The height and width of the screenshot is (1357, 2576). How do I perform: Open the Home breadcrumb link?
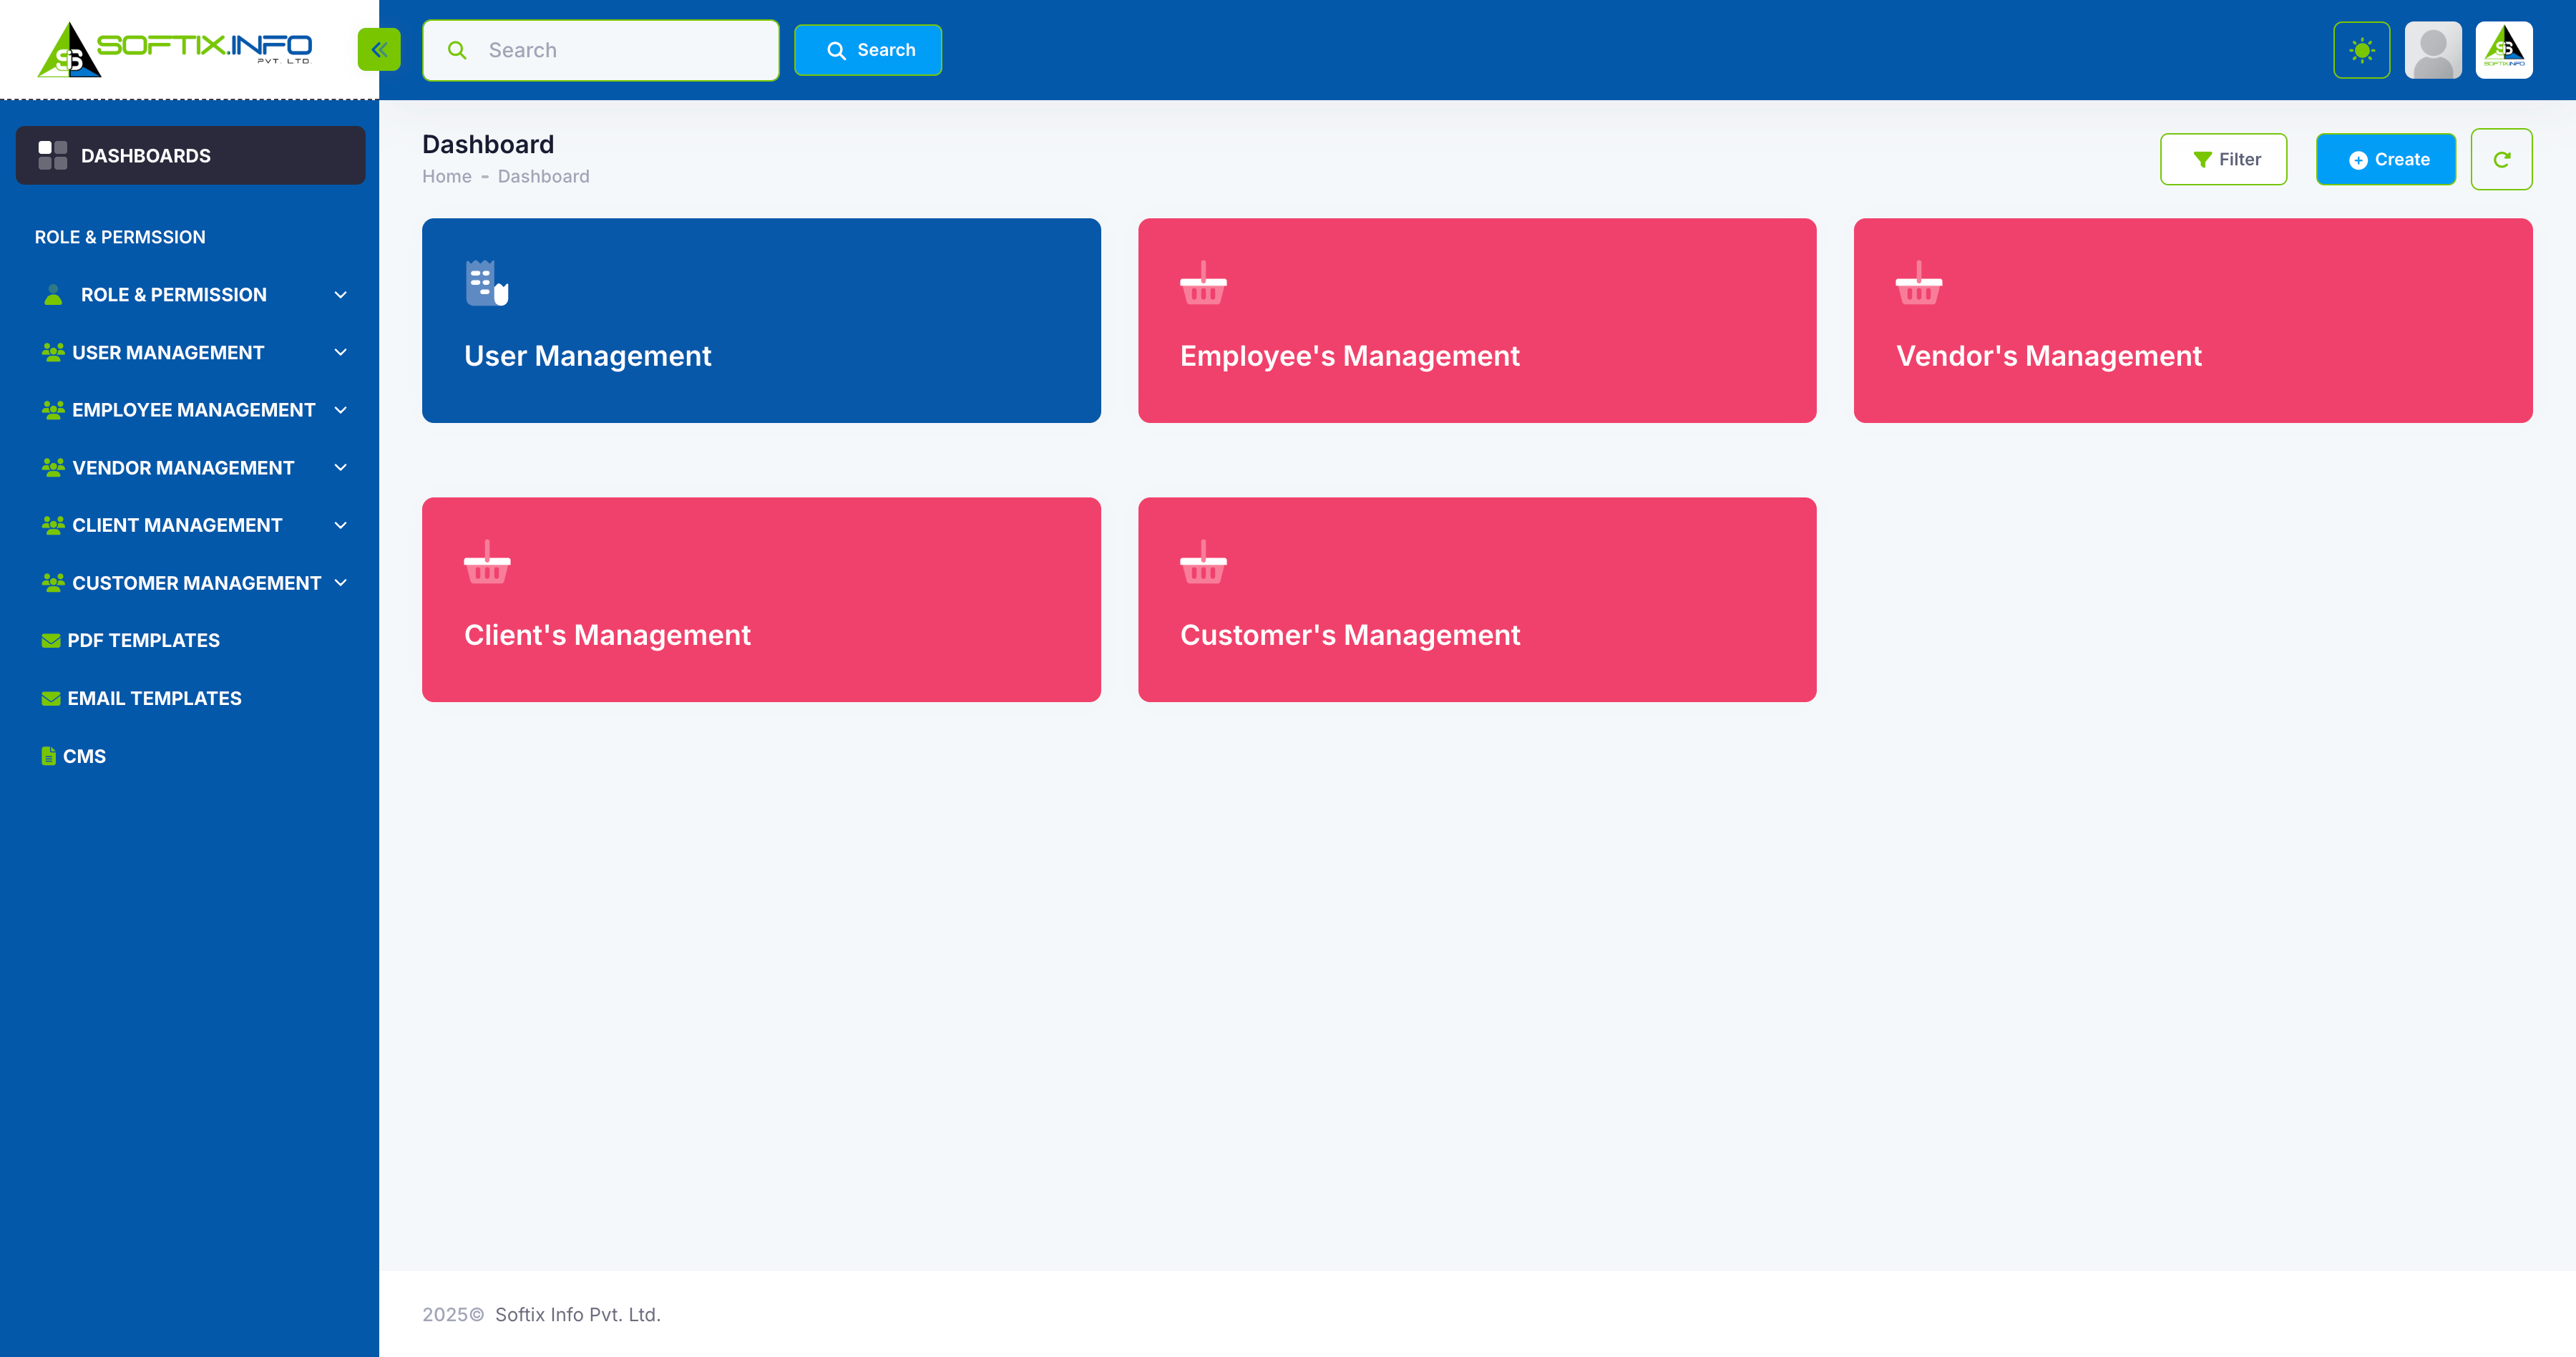pyautogui.click(x=446, y=176)
